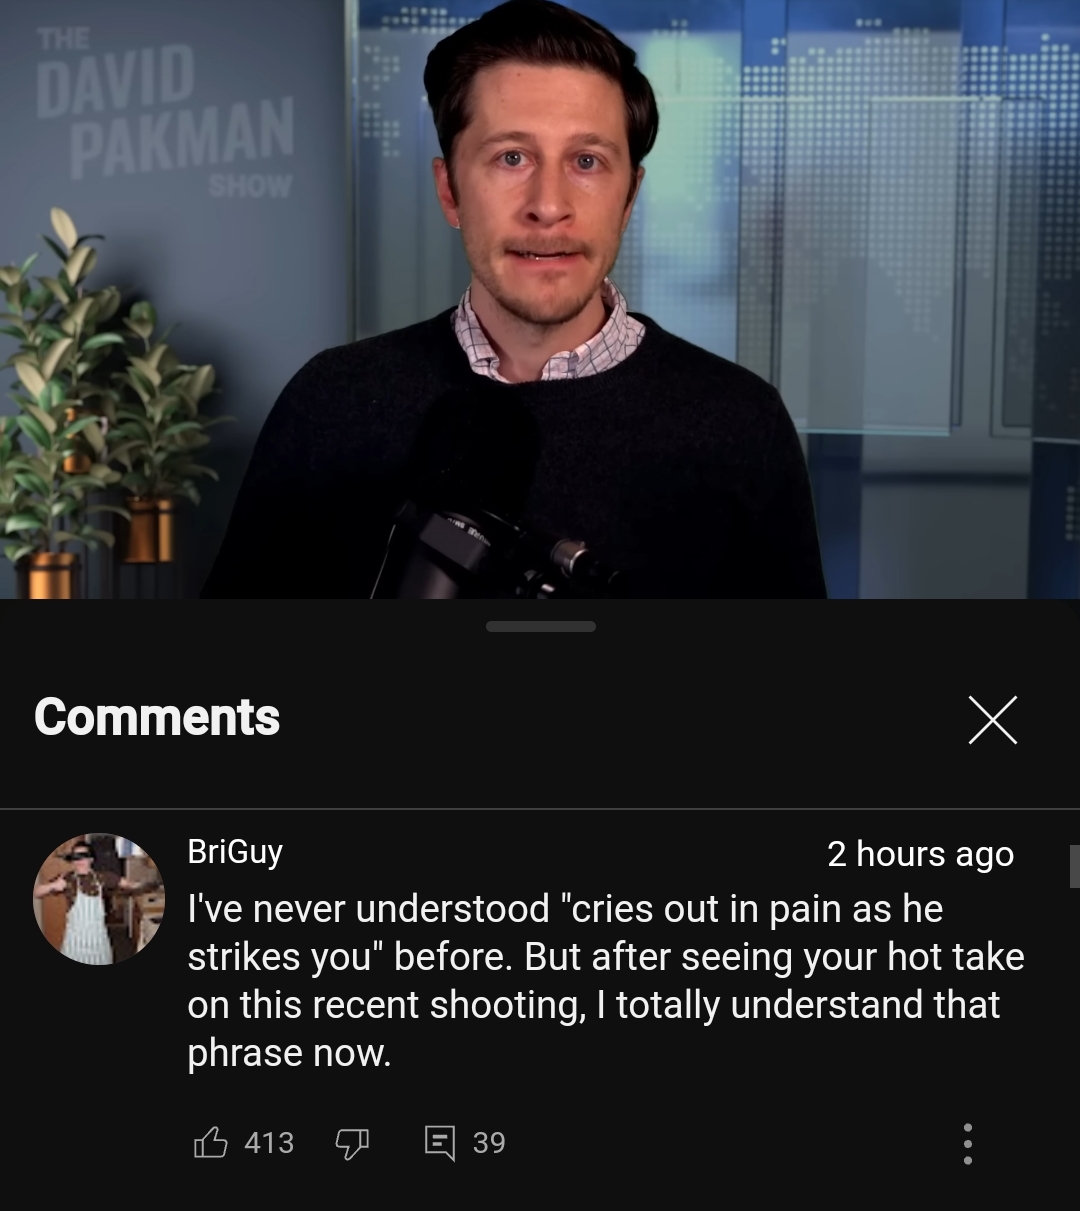This screenshot has width=1080, height=1211.
Task: Select the comment text starting "I've never understood"
Action: 606,980
